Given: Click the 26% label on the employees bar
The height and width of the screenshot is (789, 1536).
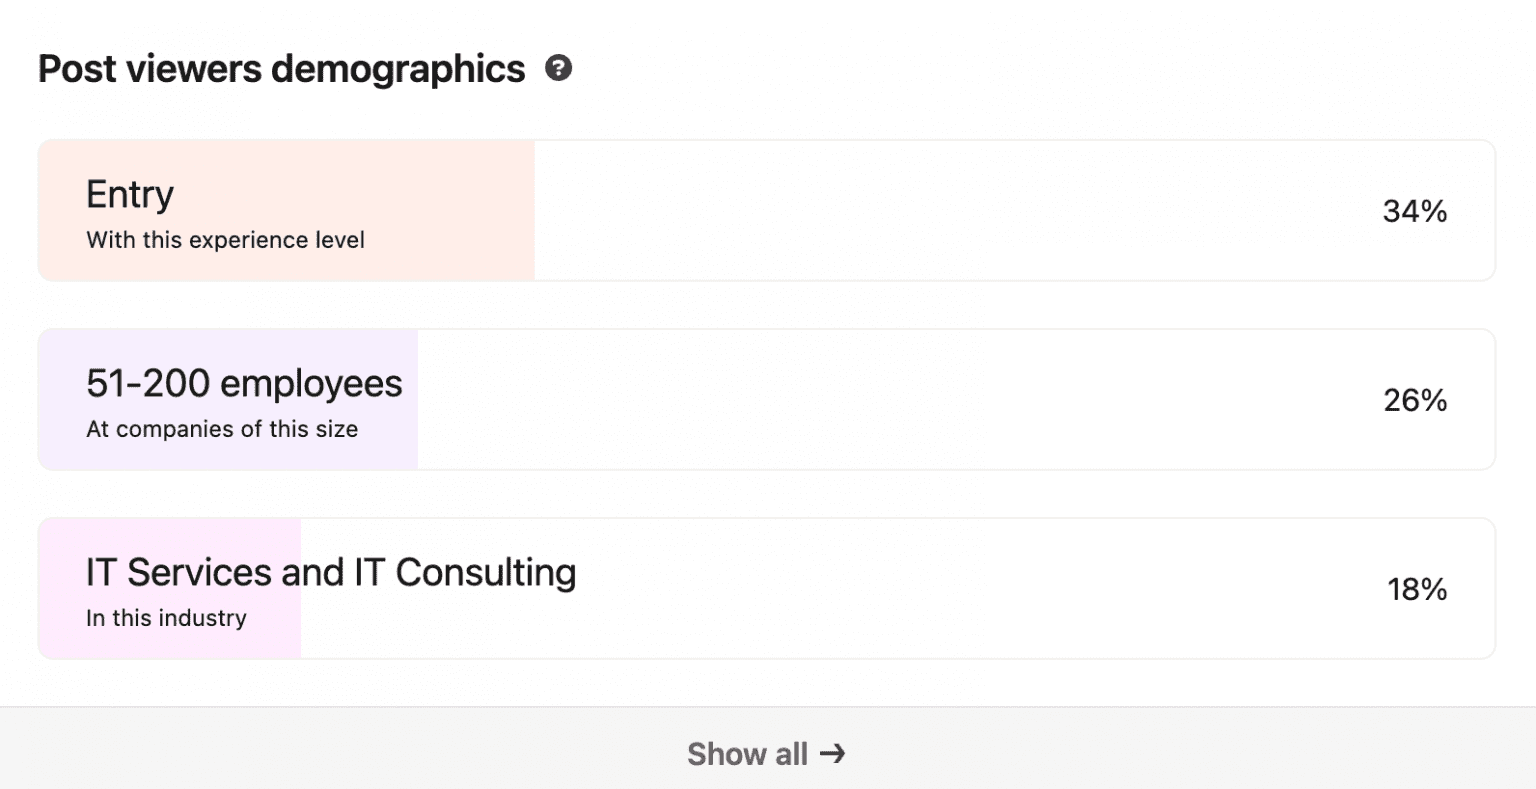Looking at the screenshot, I should 1414,400.
